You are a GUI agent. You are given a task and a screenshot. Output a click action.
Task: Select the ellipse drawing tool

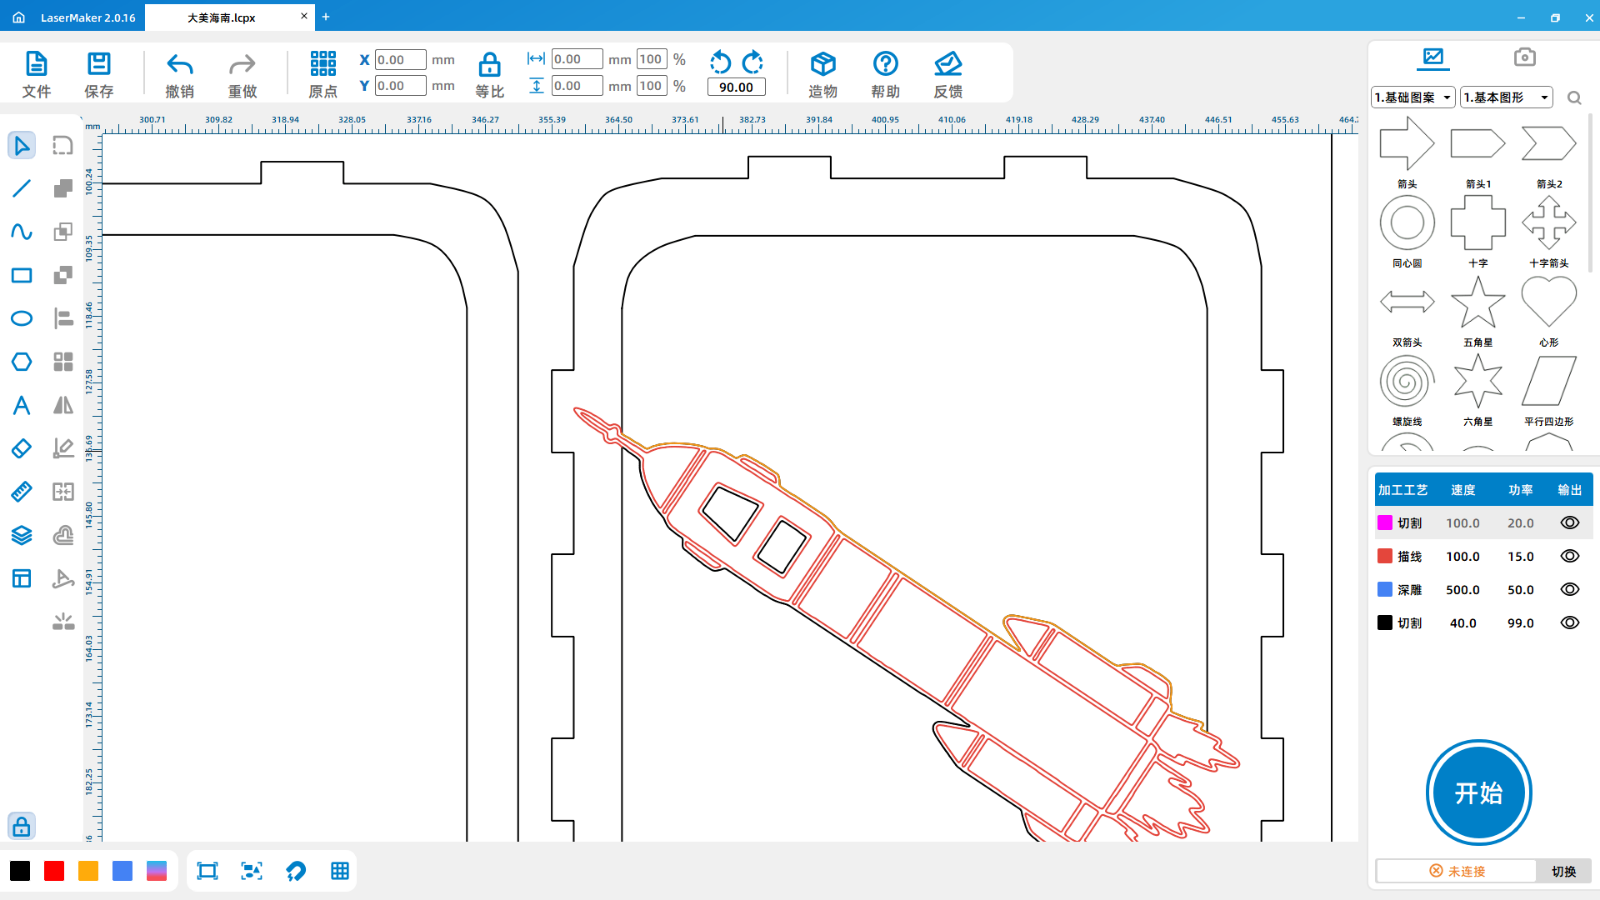(21, 319)
